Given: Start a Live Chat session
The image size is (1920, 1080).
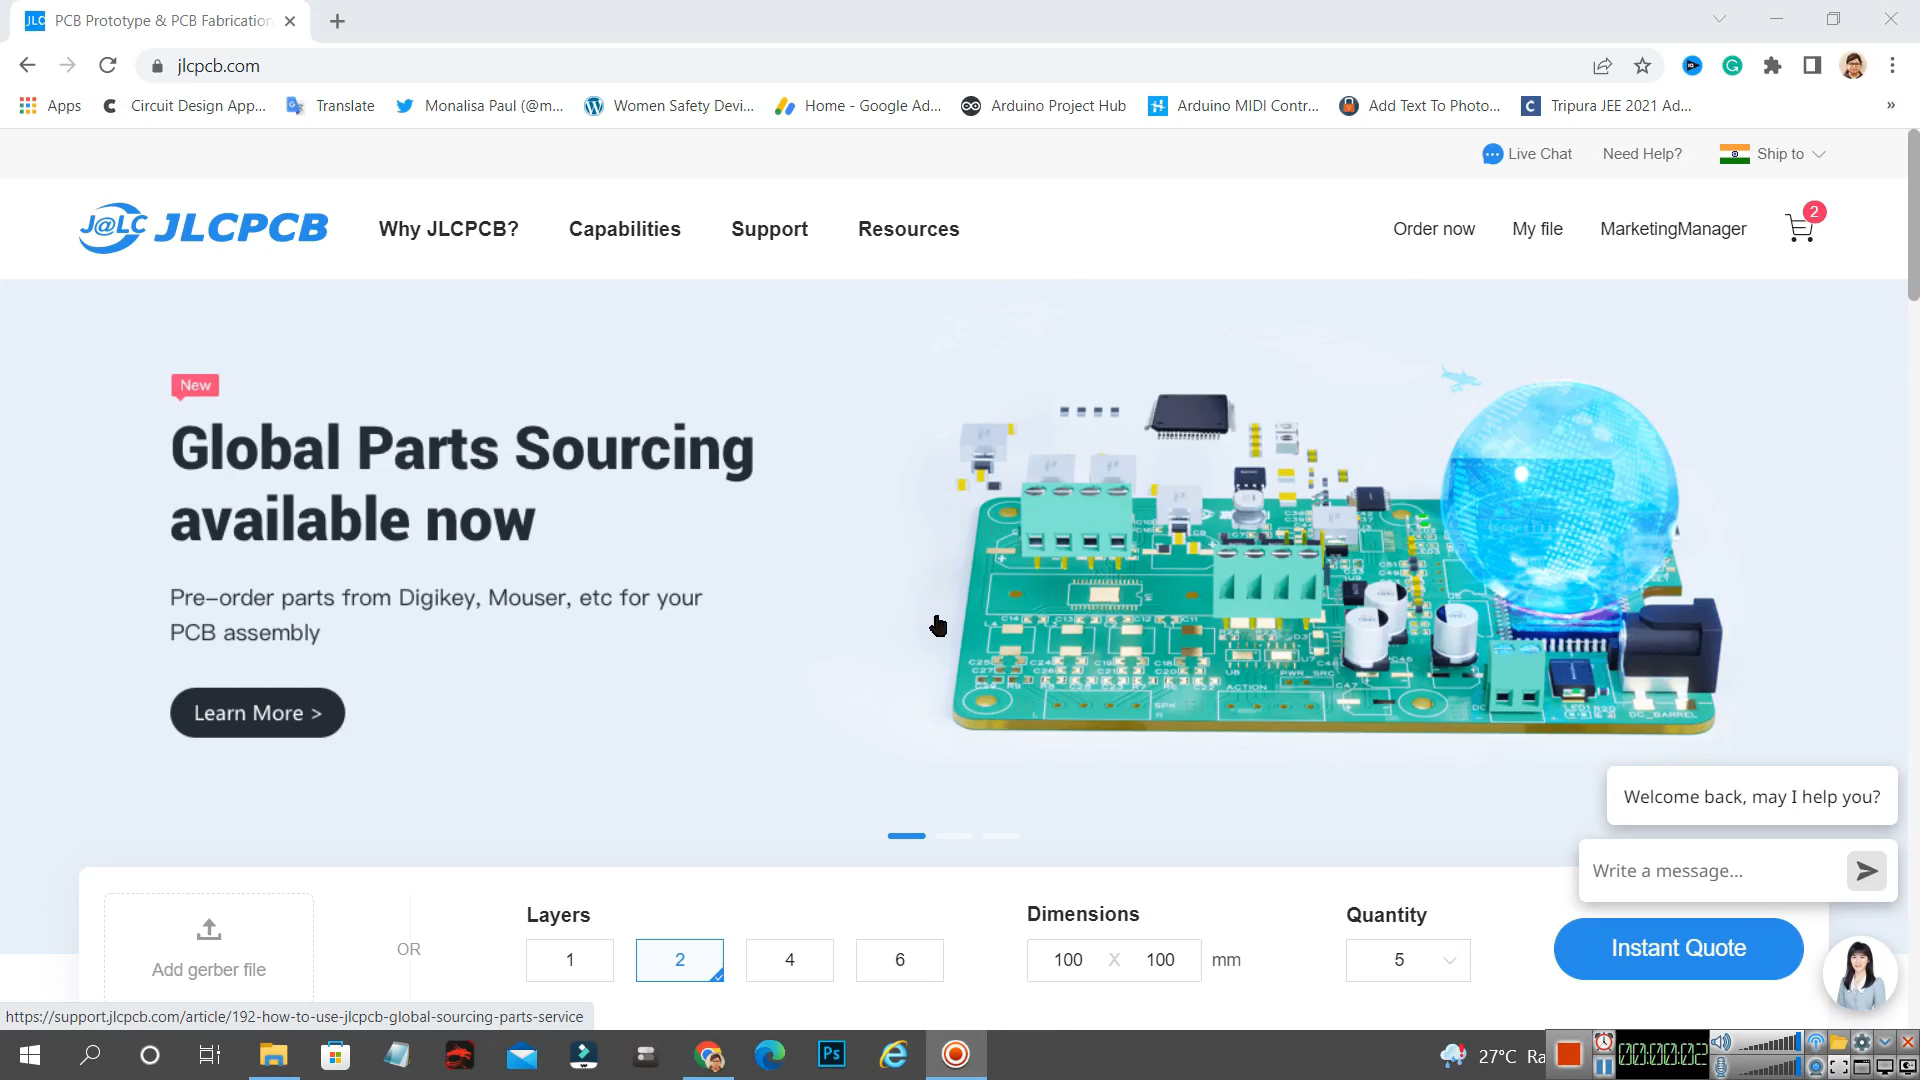Looking at the screenshot, I should click(x=1527, y=153).
